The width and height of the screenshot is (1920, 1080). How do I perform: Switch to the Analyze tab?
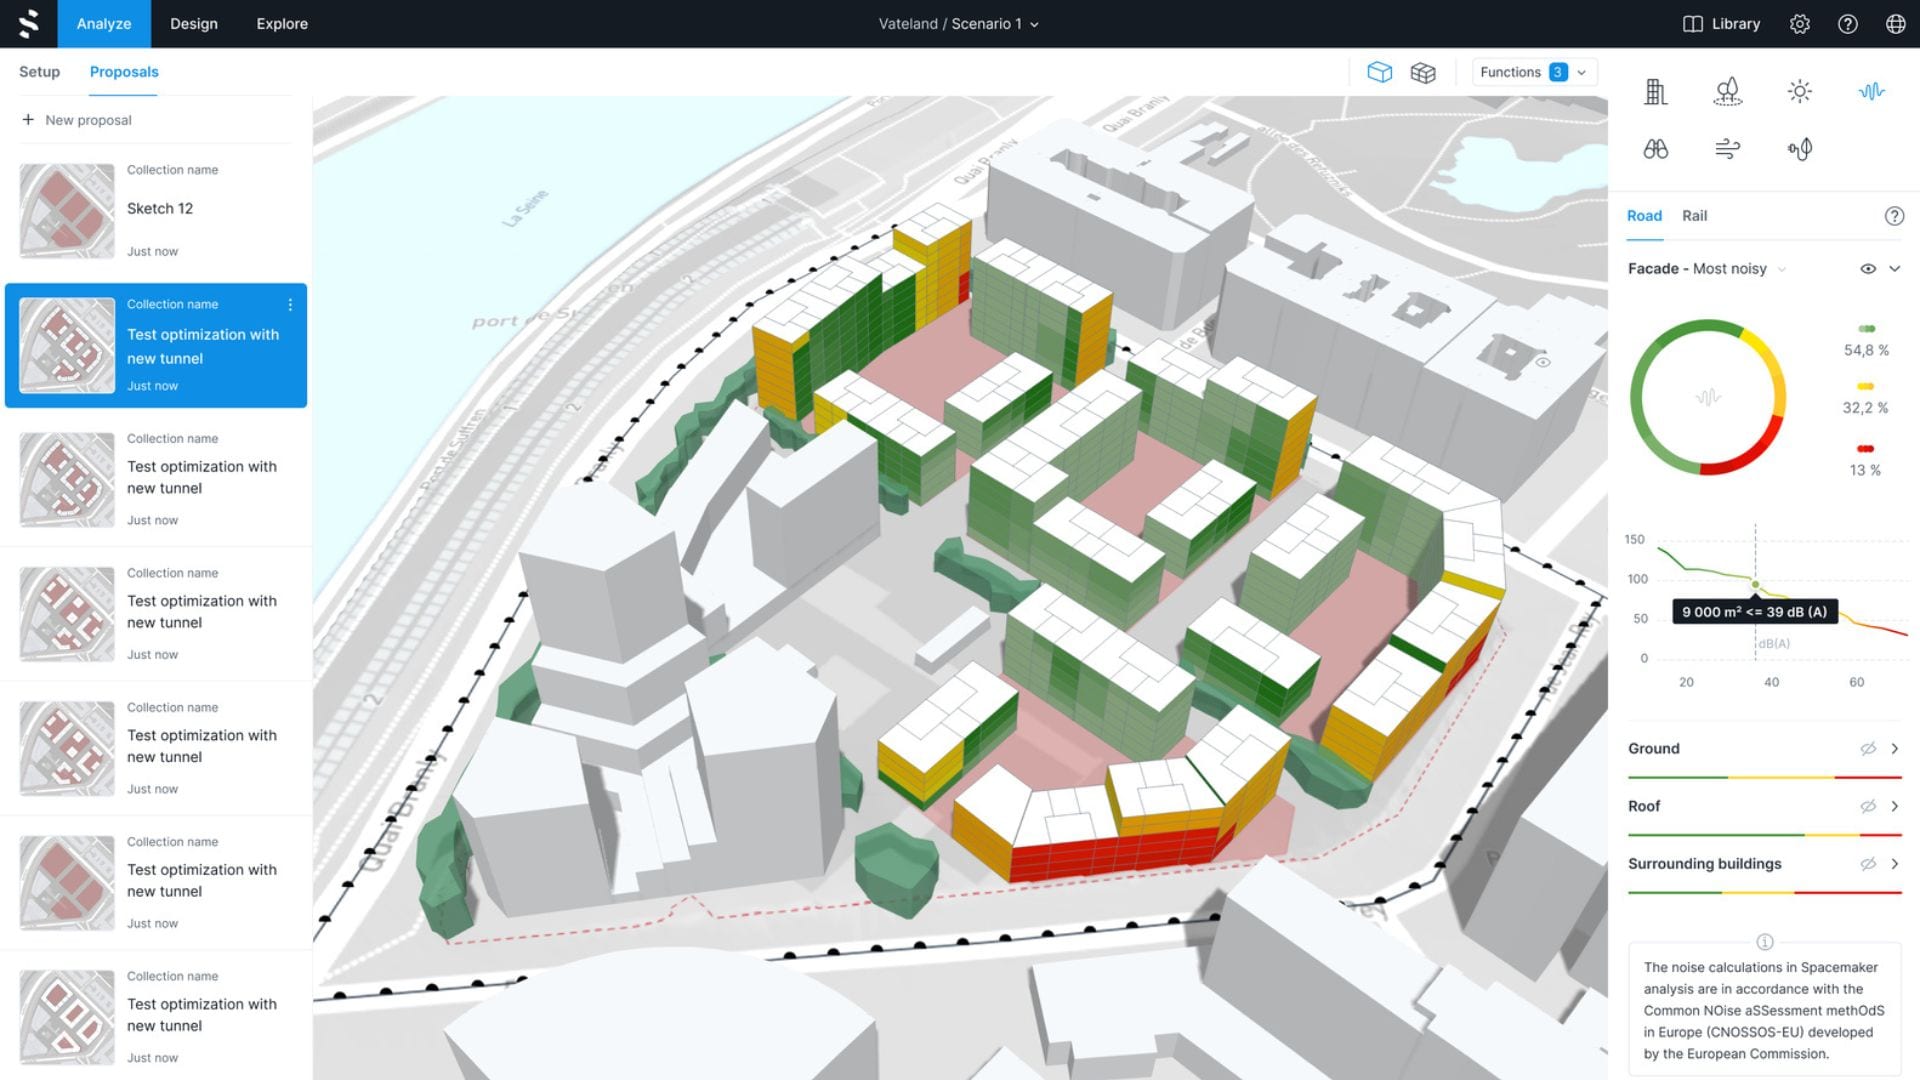point(104,24)
